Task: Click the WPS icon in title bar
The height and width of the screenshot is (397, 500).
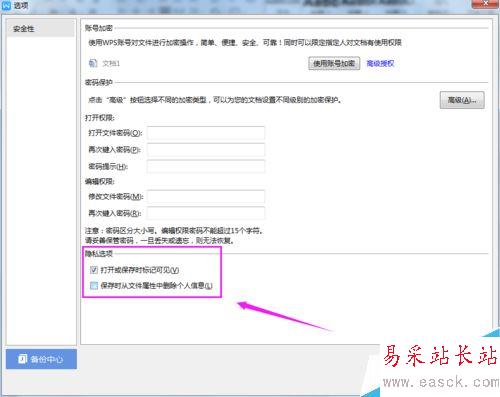Action: [x=6, y=5]
